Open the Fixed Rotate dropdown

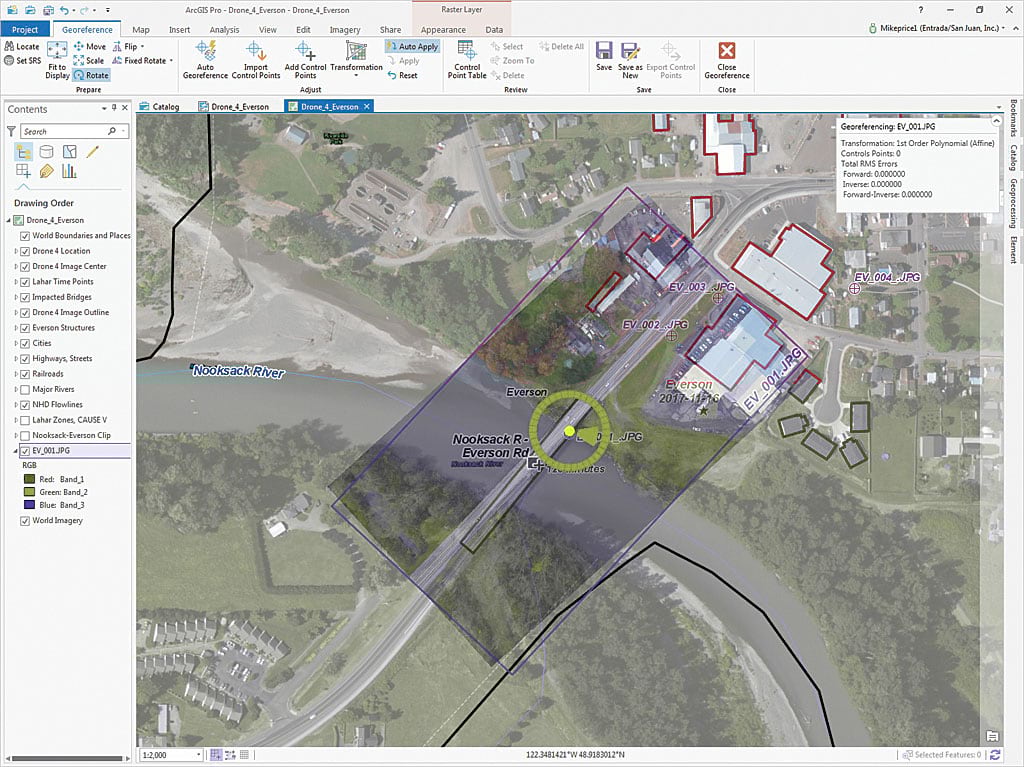click(x=171, y=61)
